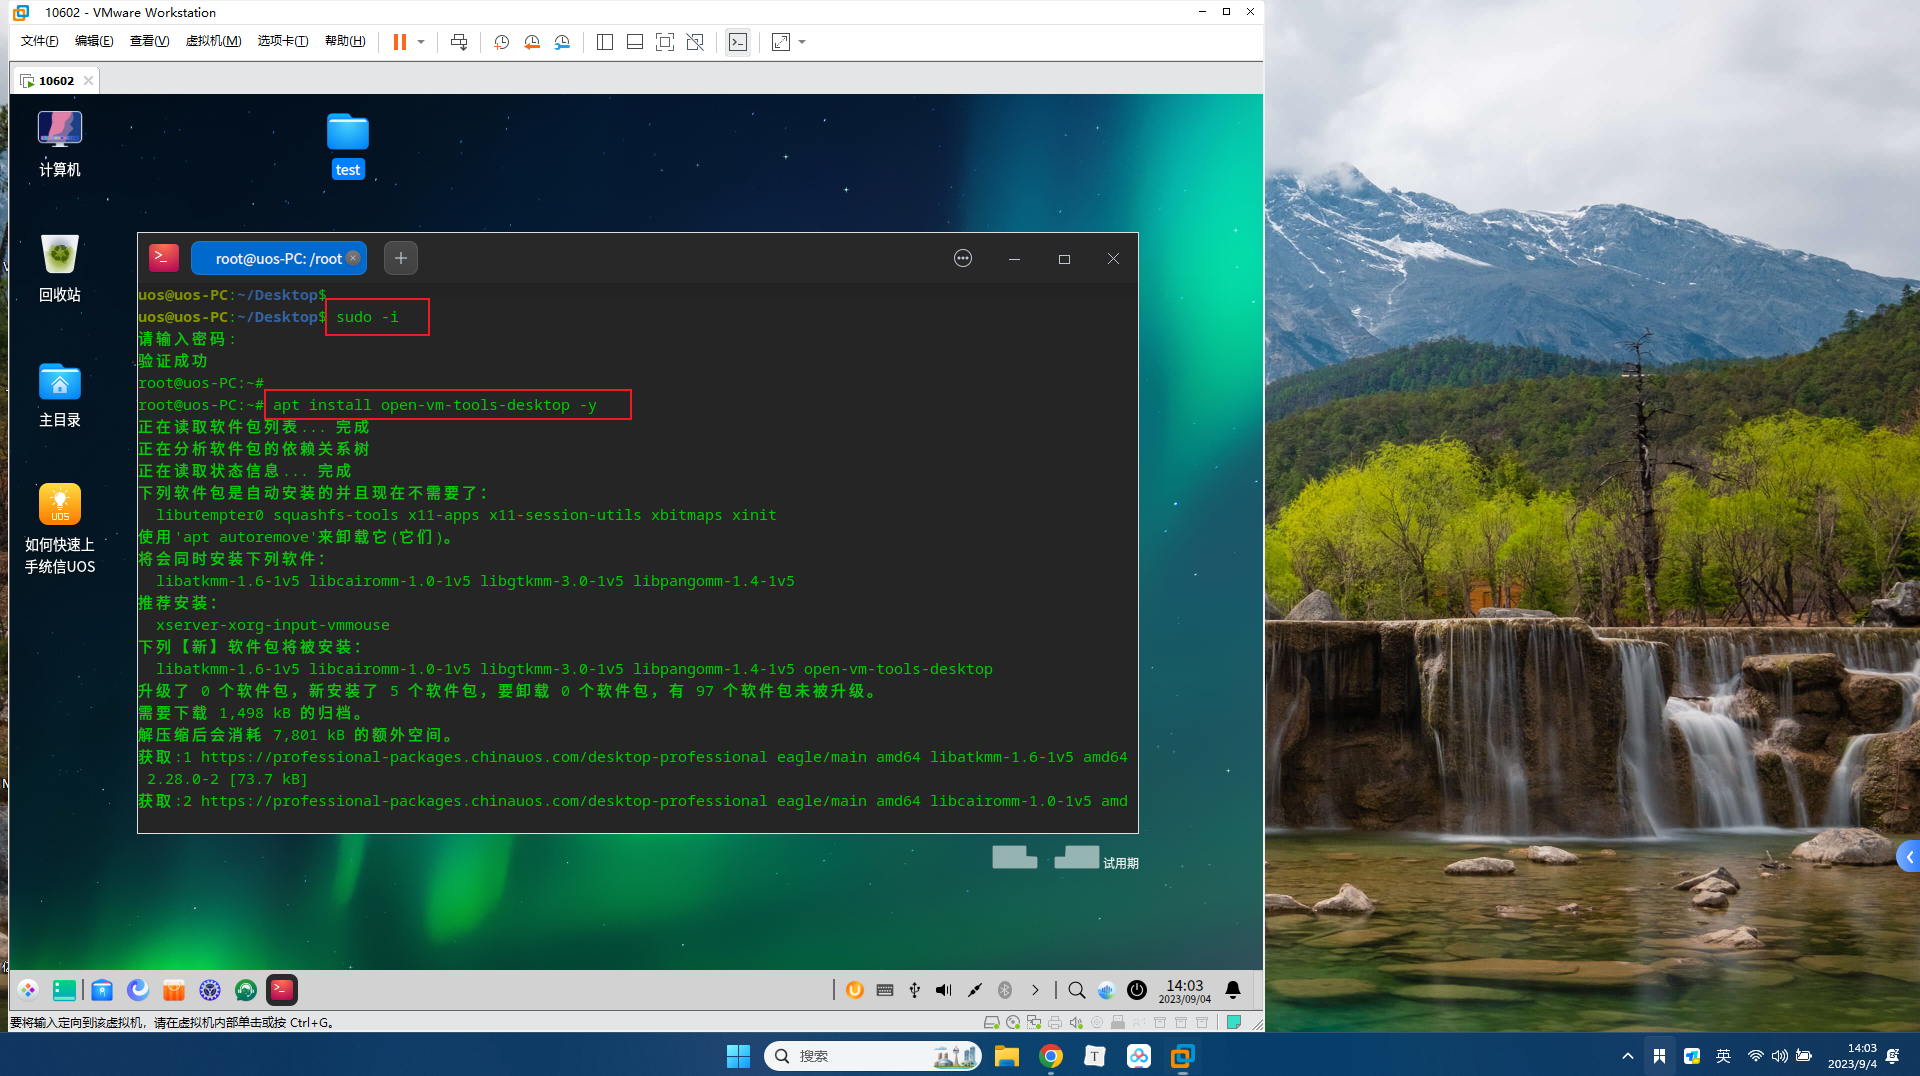The width and height of the screenshot is (1920, 1076).
Task: Click the bluetooth tray icon in UOS
Action: pyautogui.click(x=1005, y=990)
